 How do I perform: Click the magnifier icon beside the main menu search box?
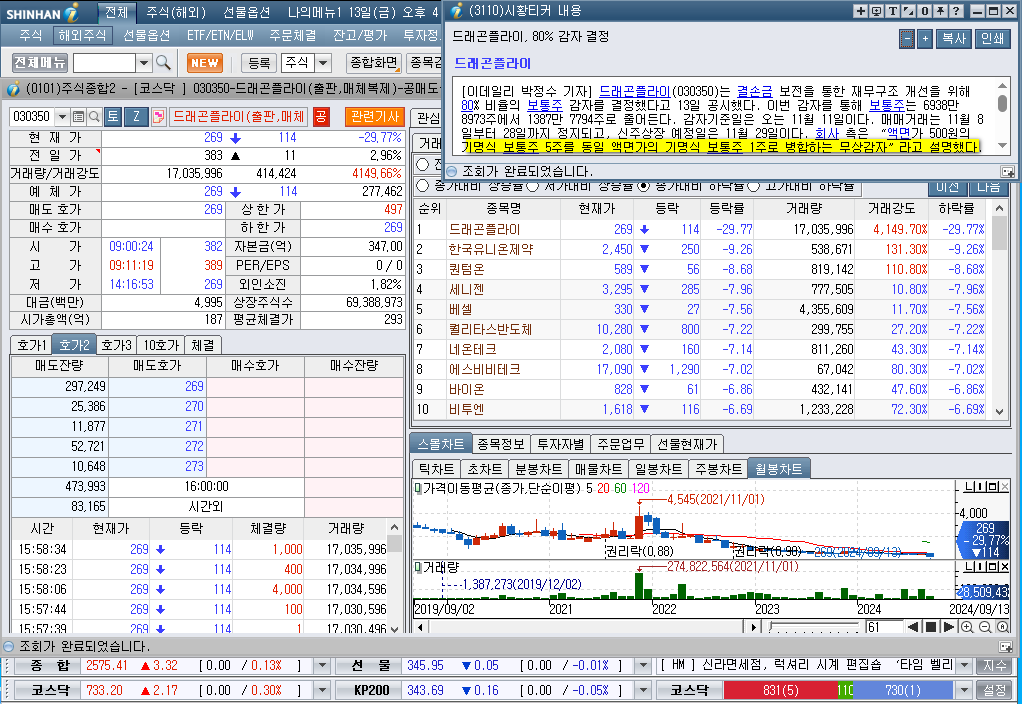pos(163,63)
